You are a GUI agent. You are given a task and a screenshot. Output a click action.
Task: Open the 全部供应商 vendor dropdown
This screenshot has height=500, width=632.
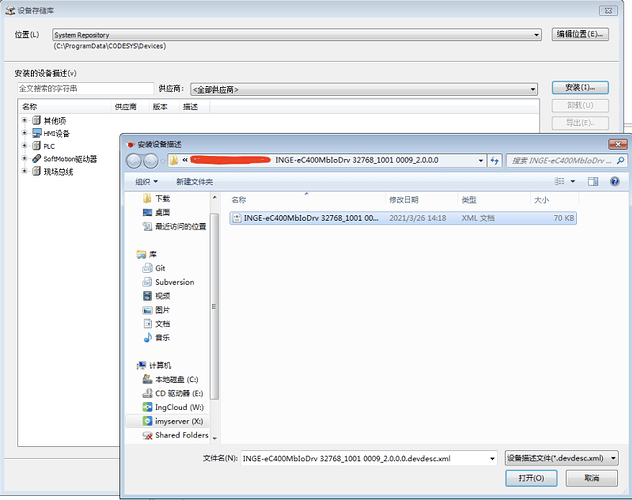pyautogui.click(x=533, y=89)
